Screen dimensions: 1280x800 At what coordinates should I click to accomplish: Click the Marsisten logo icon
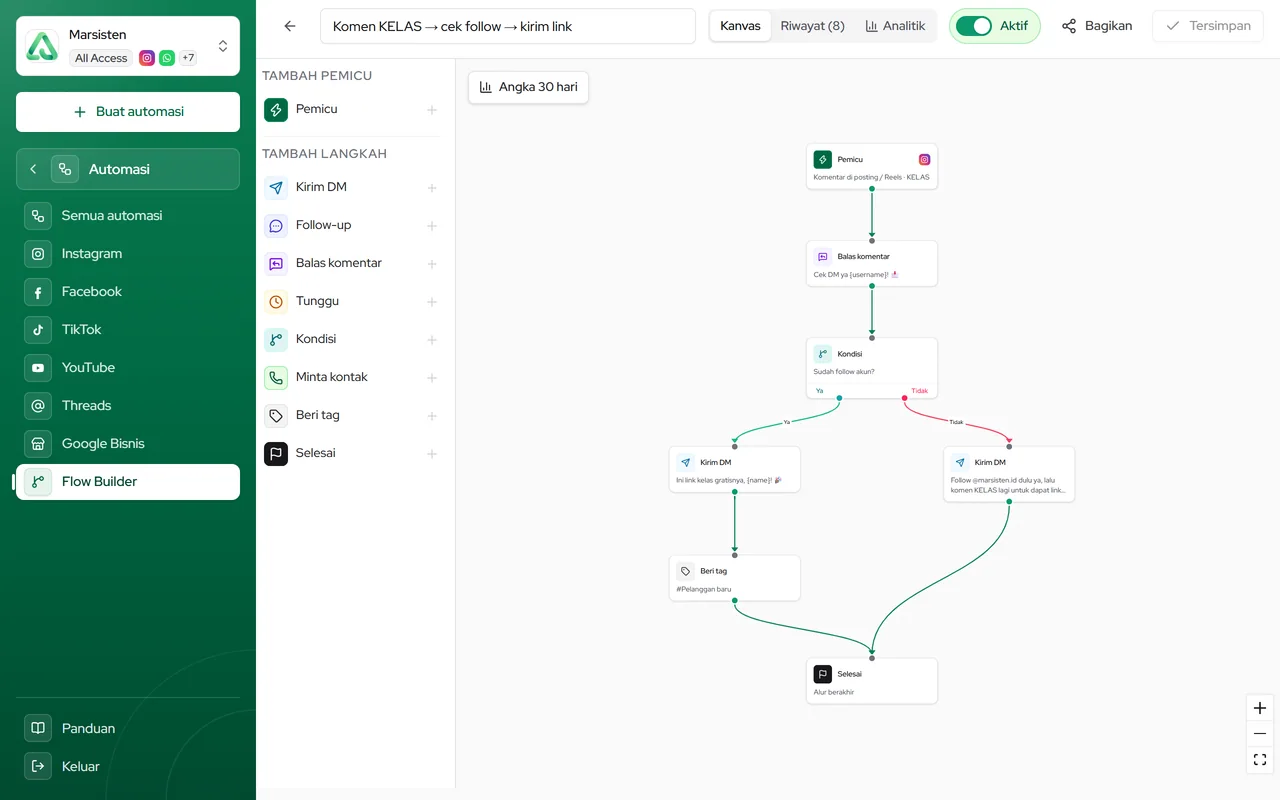[42, 46]
